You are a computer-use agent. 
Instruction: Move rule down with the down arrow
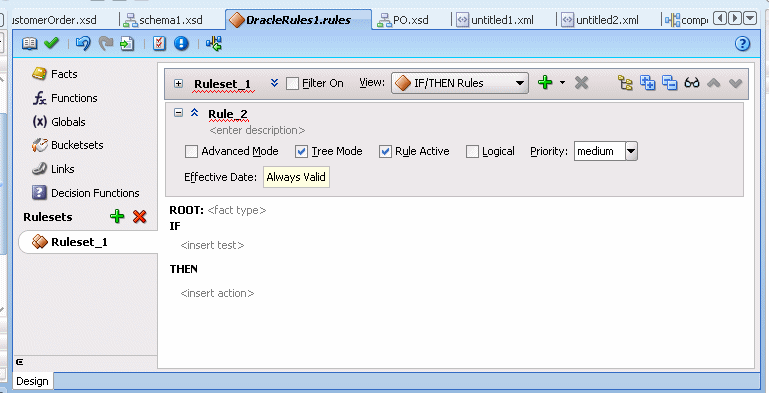pyautogui.click(x=735, y=83)
